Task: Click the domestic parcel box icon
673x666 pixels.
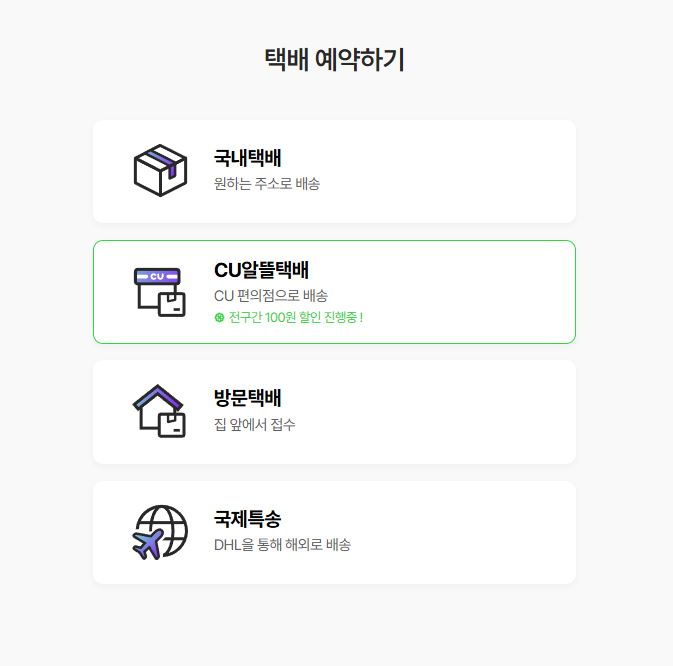Action: (160, 170)
